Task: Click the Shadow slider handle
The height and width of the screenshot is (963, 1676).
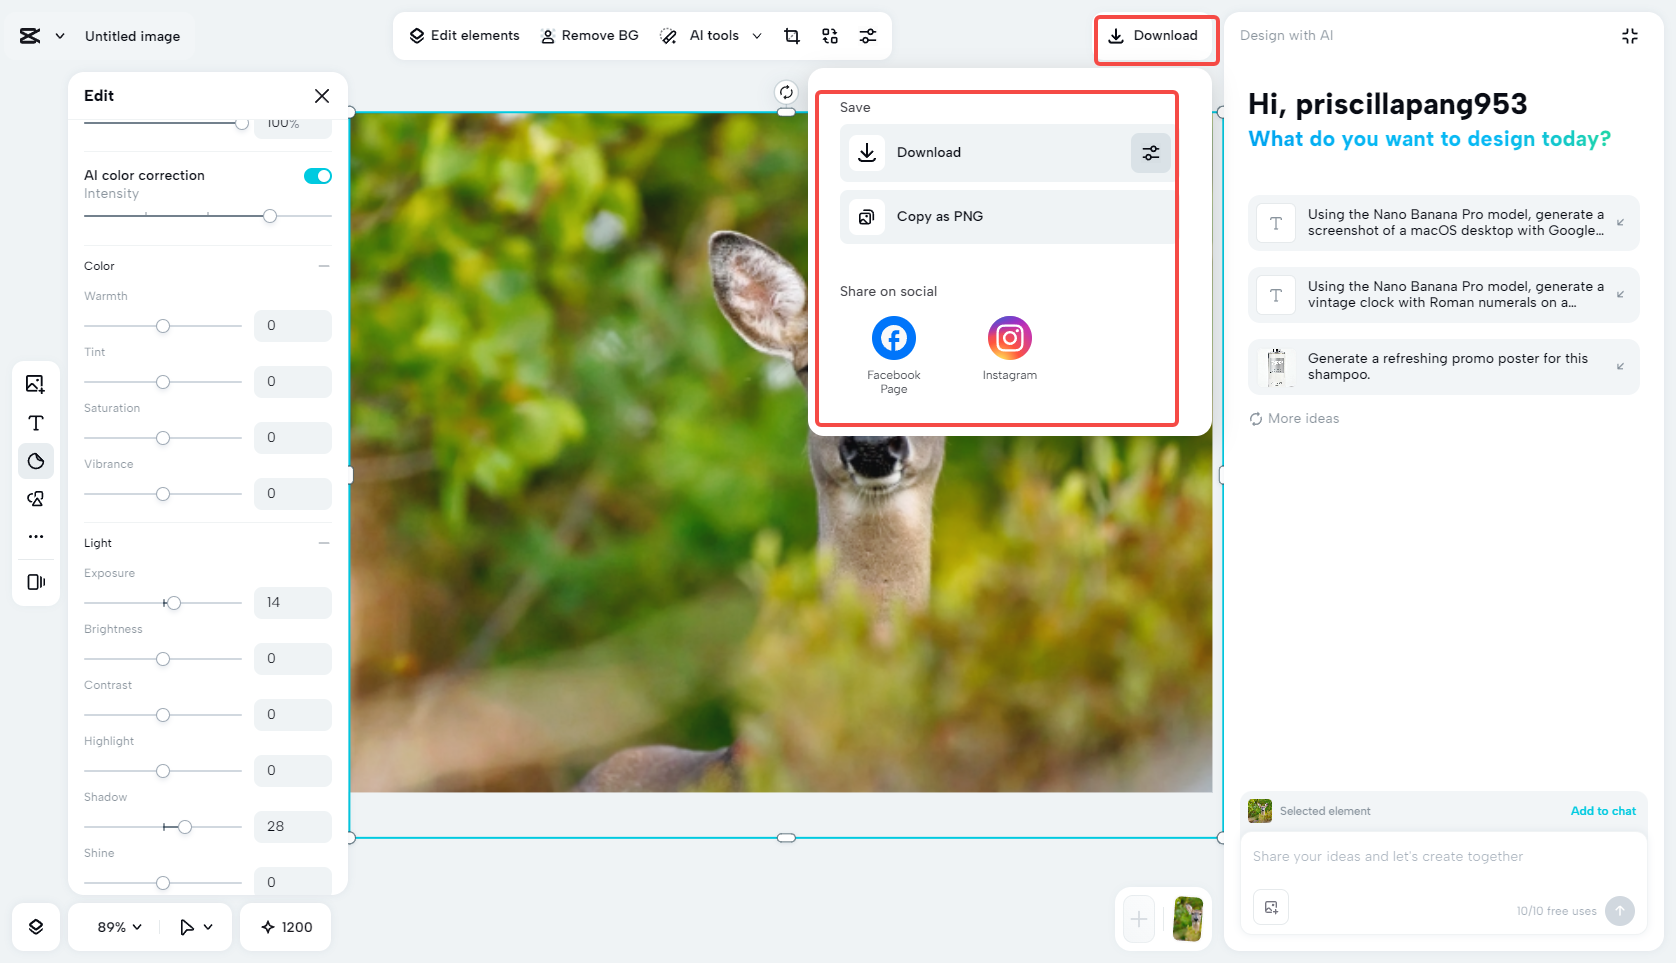Action: [185, 827]
